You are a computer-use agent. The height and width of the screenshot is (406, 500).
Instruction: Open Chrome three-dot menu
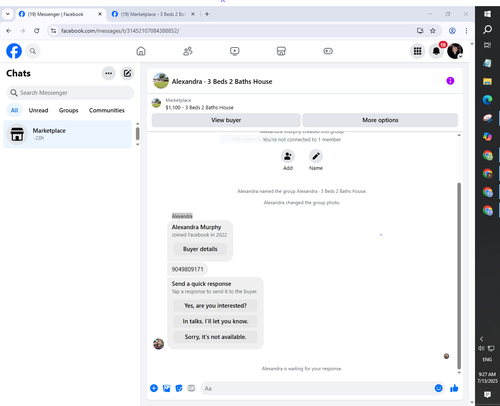click(466, 31)
